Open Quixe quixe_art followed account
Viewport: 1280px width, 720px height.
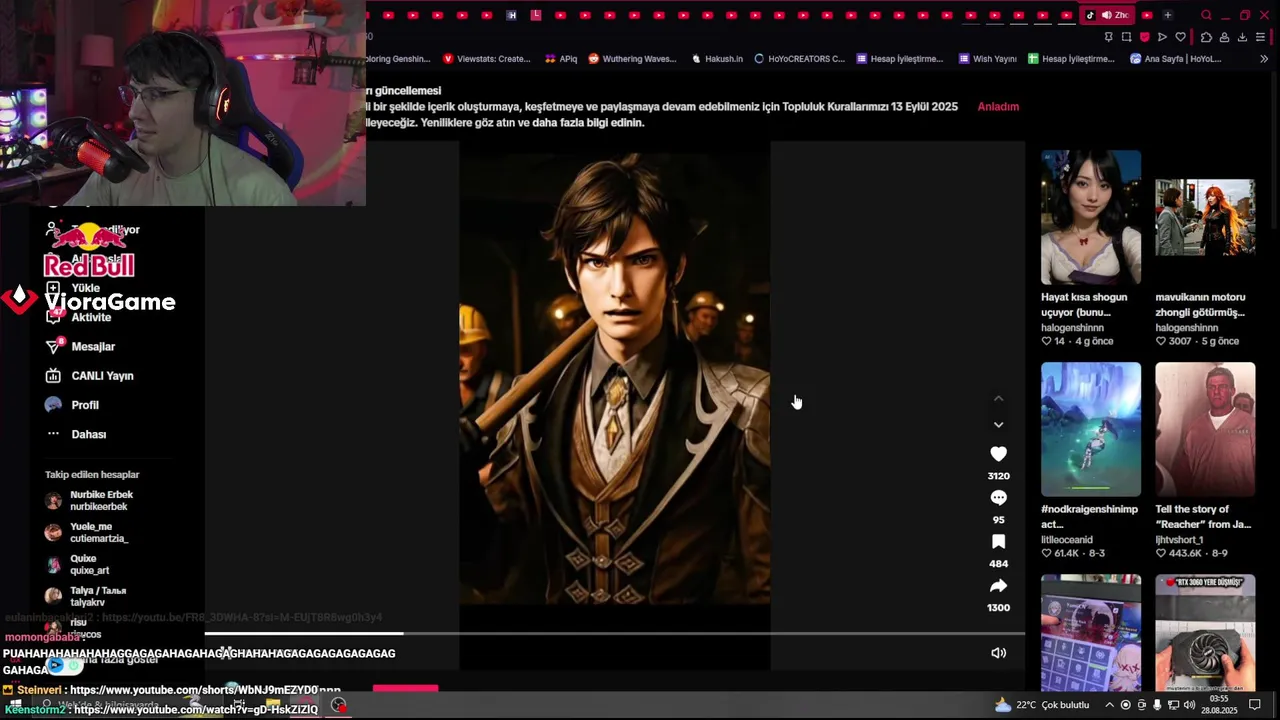[78, 564]
